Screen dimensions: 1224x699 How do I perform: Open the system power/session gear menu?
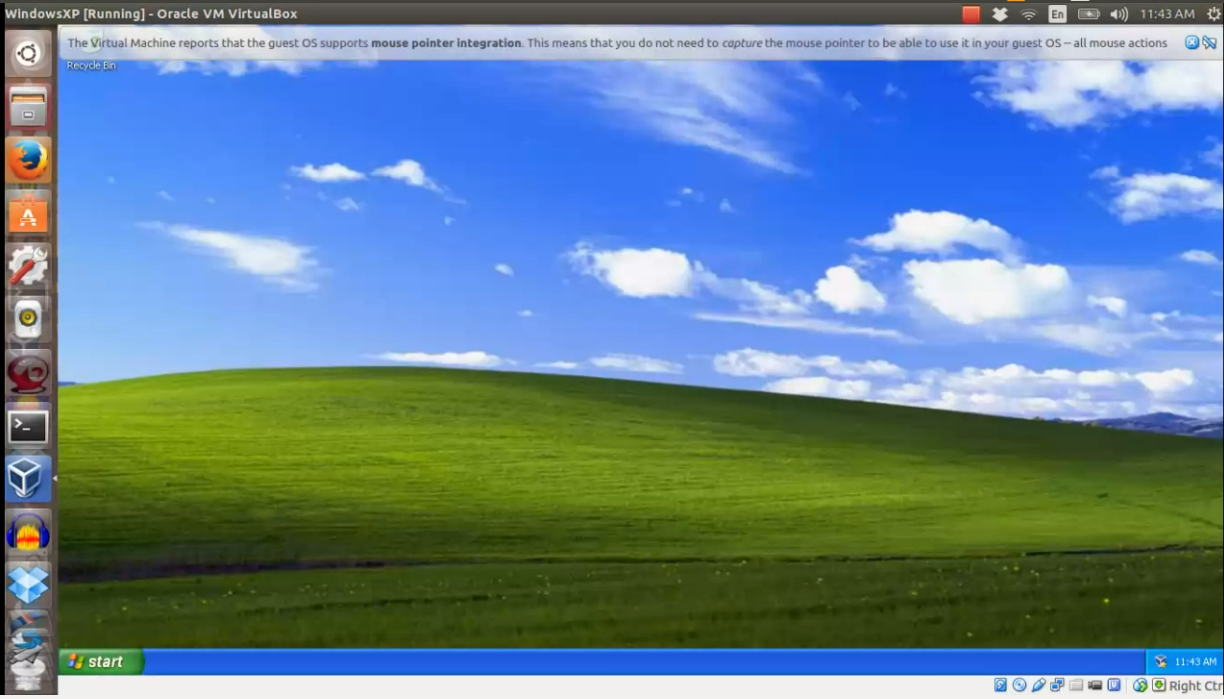1214,14
